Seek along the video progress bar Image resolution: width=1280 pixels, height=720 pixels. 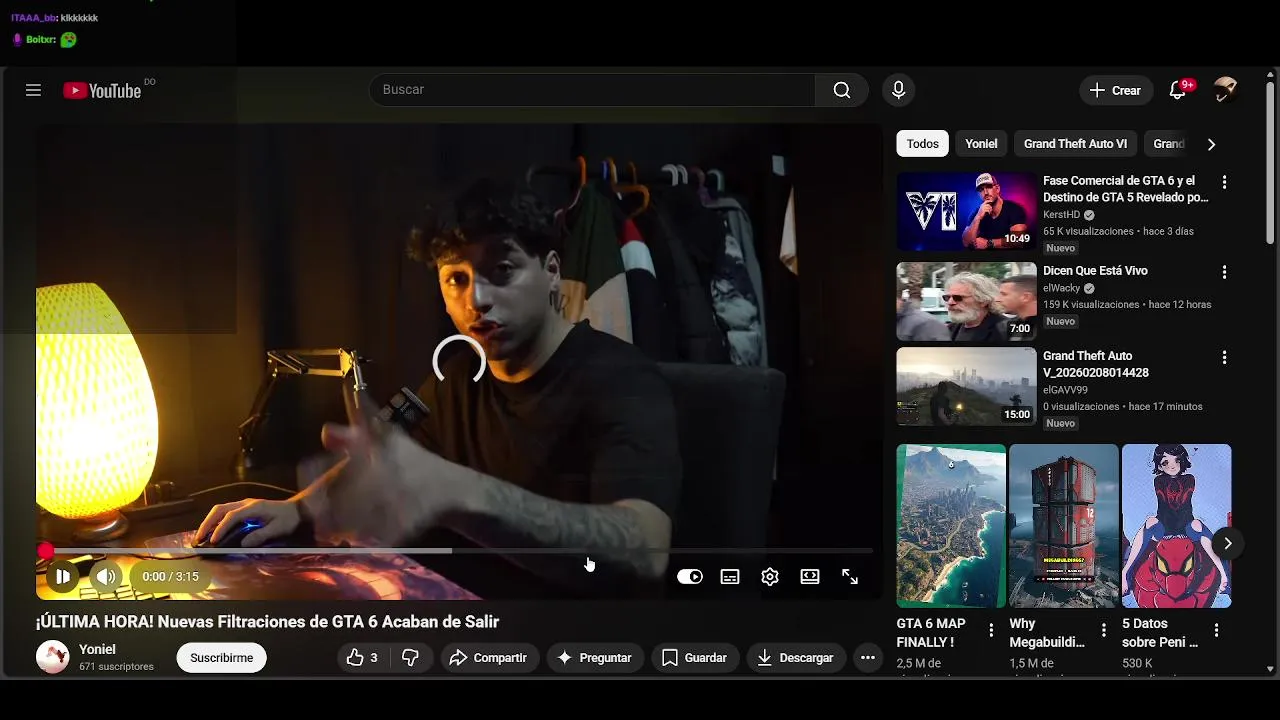(459, 551)
